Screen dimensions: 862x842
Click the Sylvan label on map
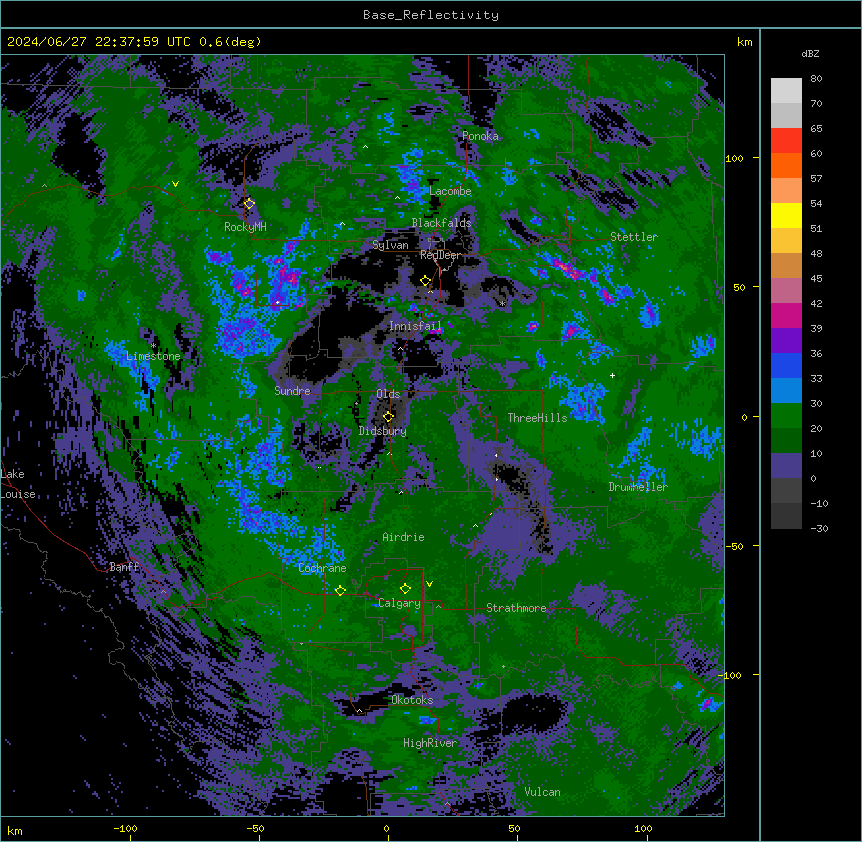[x=390, y=245]
